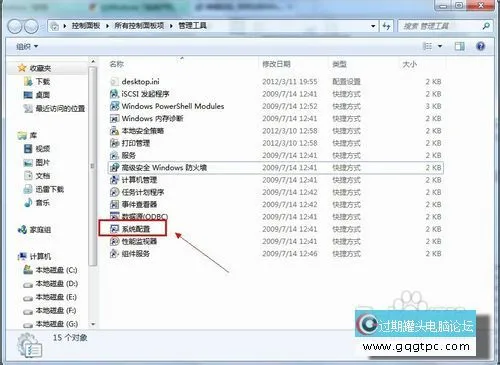
Task: Expand the address bar history dropdown
Action: [373, 26]
